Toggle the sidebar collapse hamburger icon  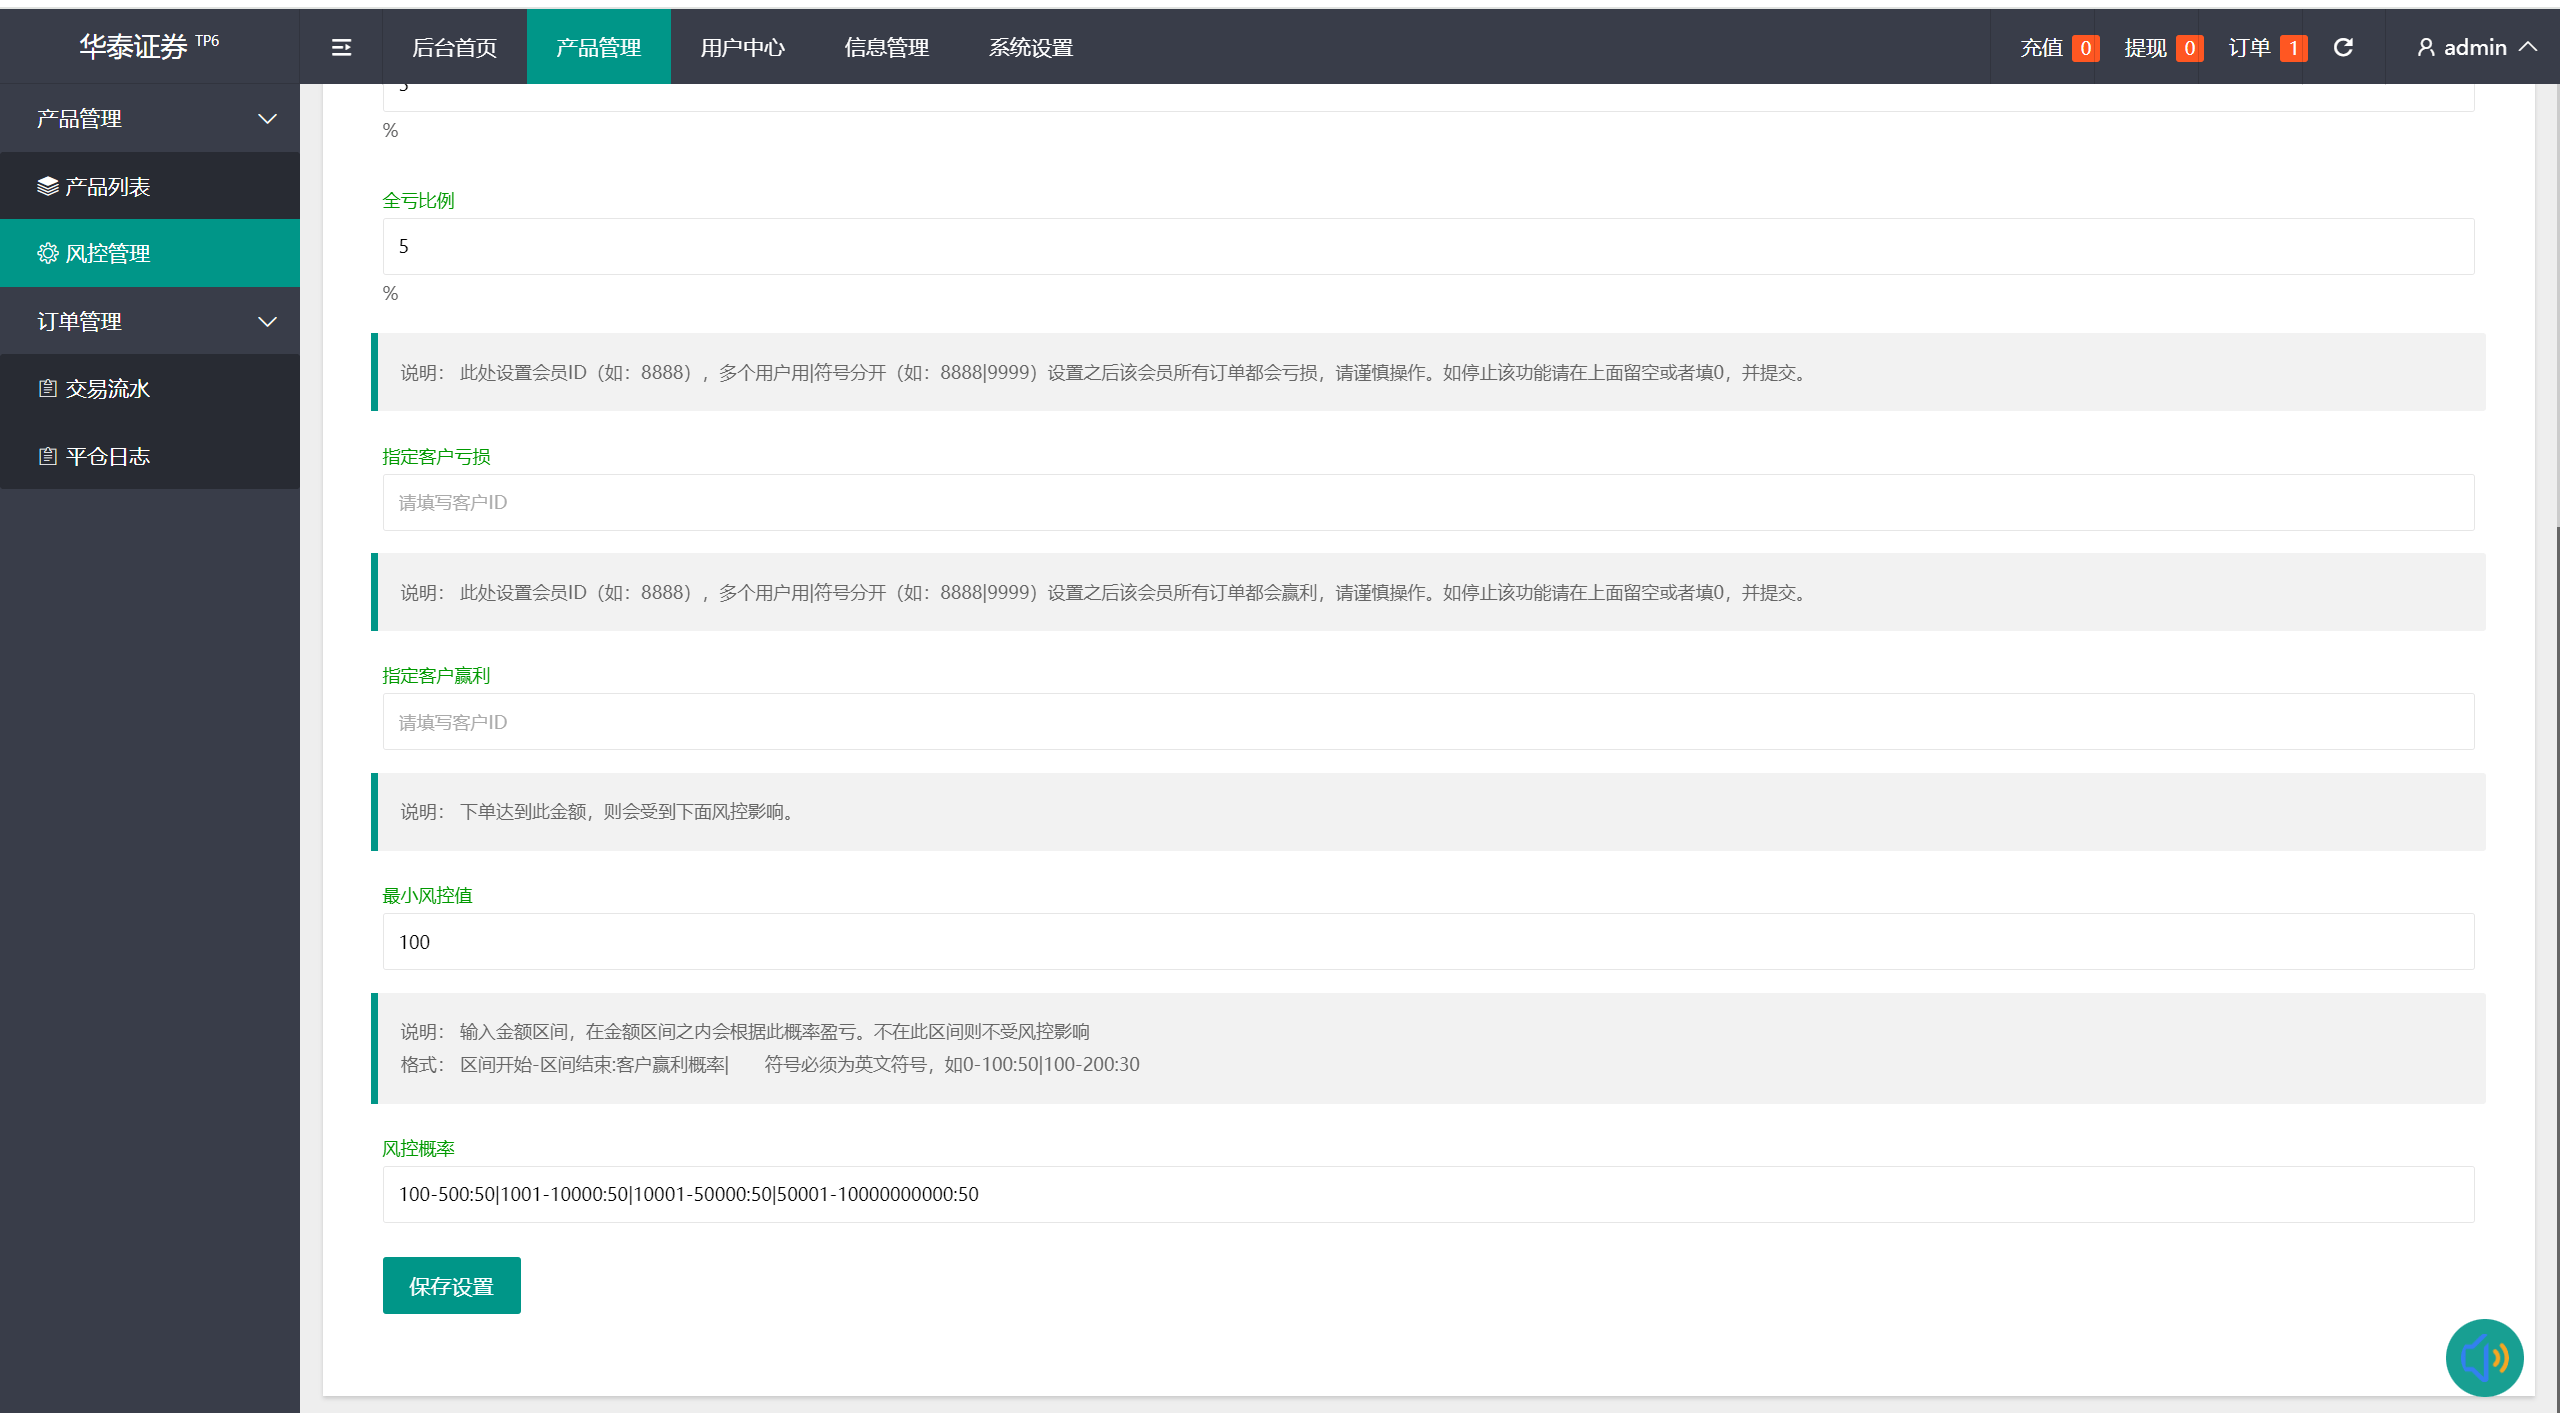(x=341, y=47)
